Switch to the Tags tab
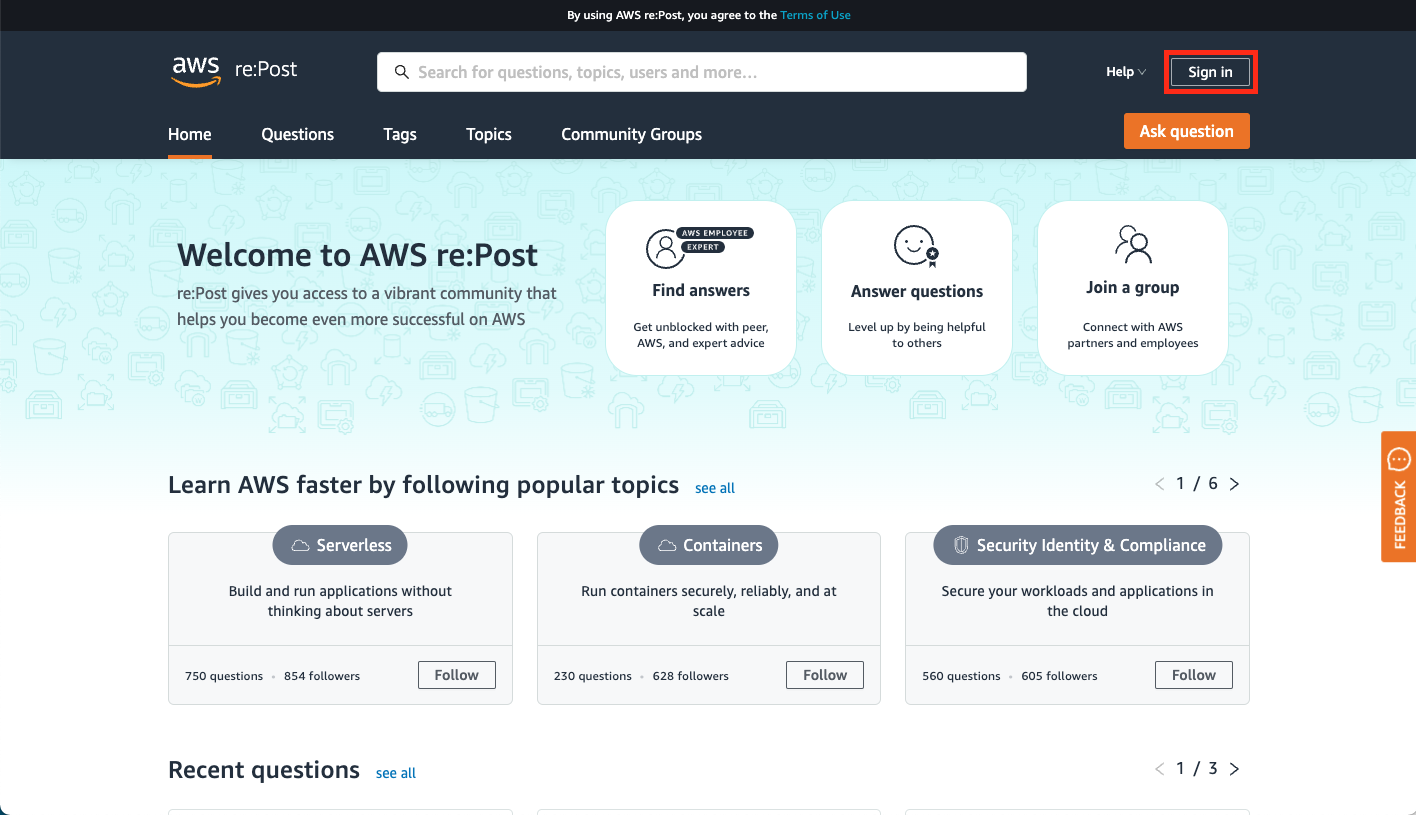This screenshot has height=815, width=1416. coord(400,134)
